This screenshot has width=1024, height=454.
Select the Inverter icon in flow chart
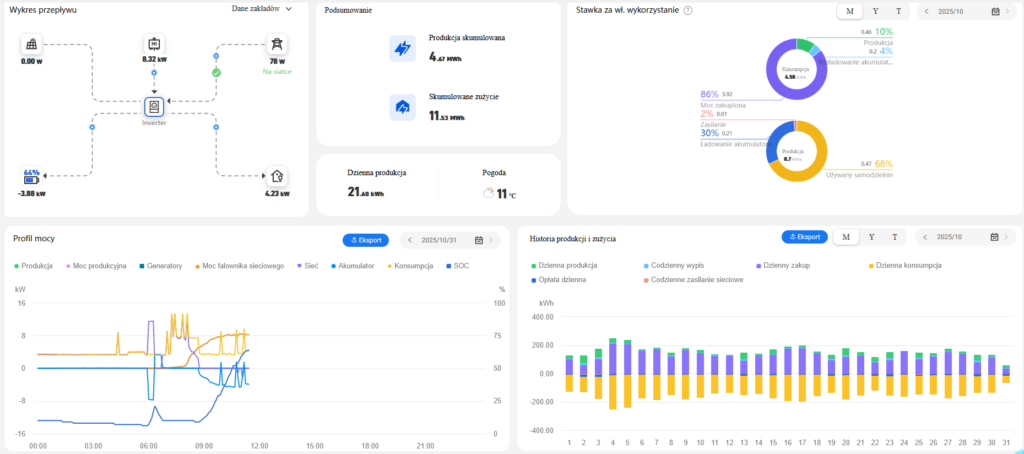click(x=154, y=105)
